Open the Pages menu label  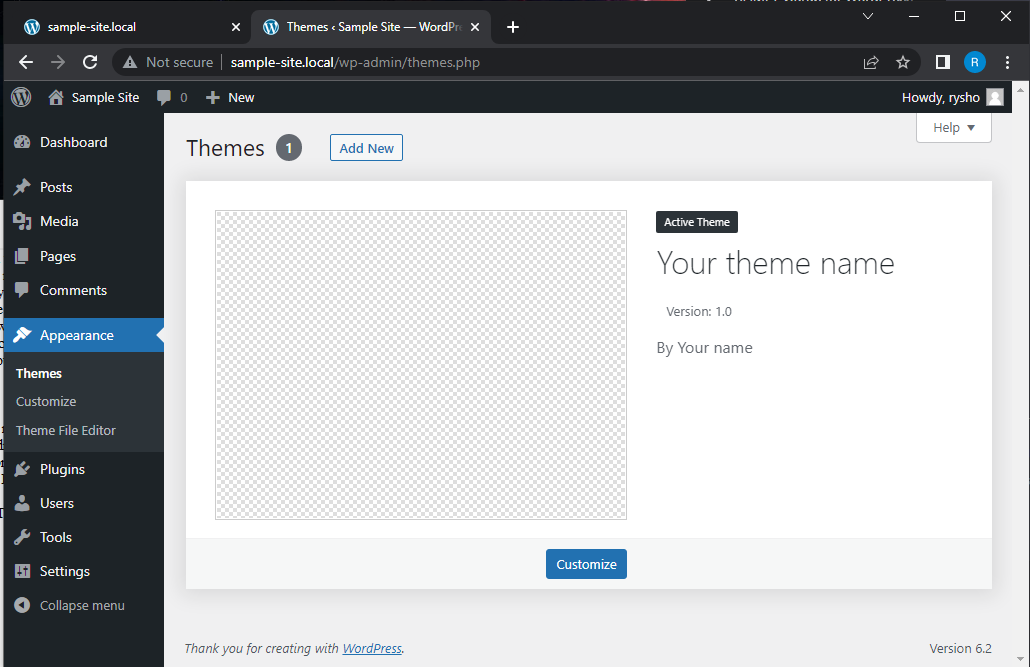click(58, 256)
